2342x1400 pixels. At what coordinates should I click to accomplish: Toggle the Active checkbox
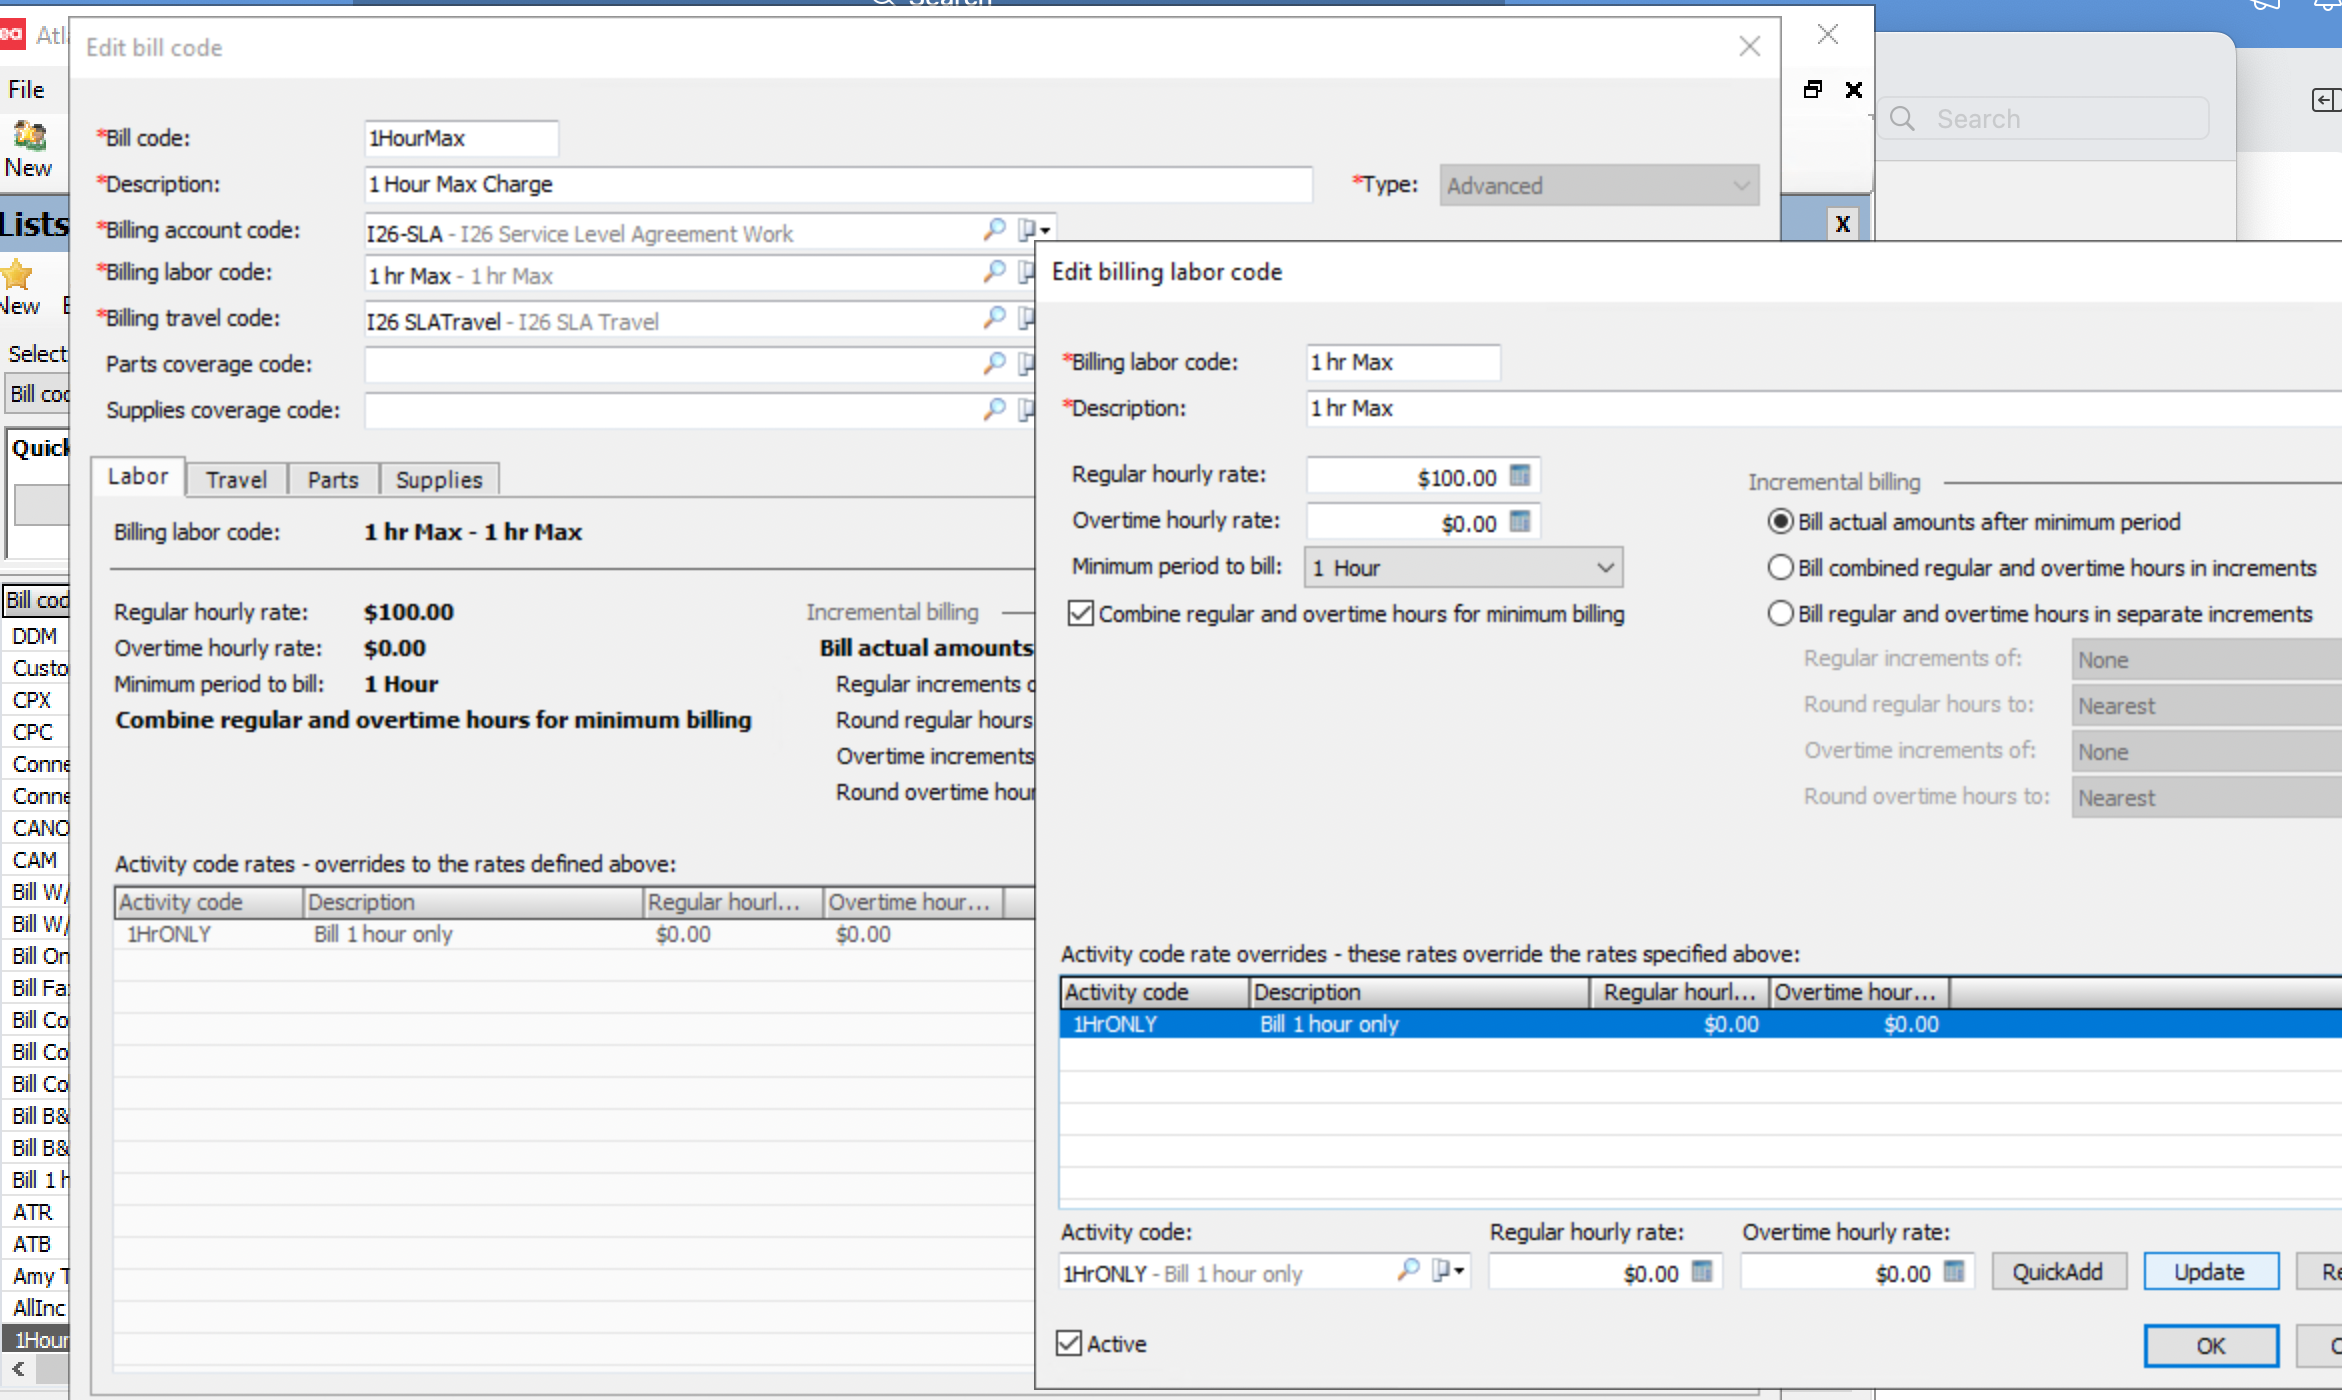click(x=1069, y=1344)
